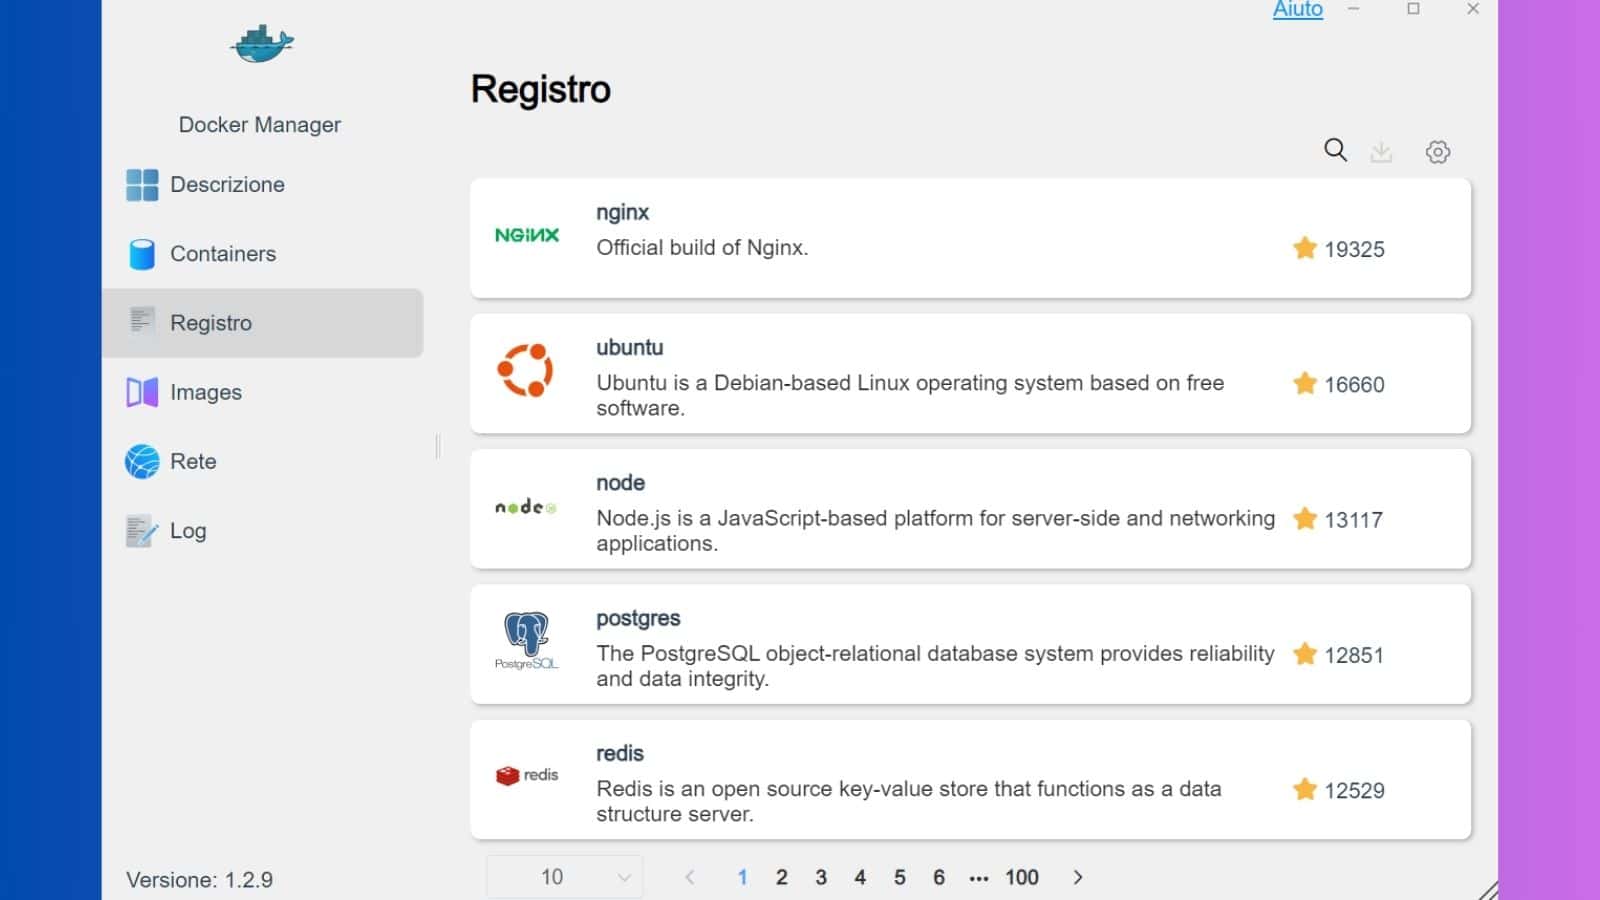
Task: Select the Containers cylinder icon
Action: [x=142, y=254]
